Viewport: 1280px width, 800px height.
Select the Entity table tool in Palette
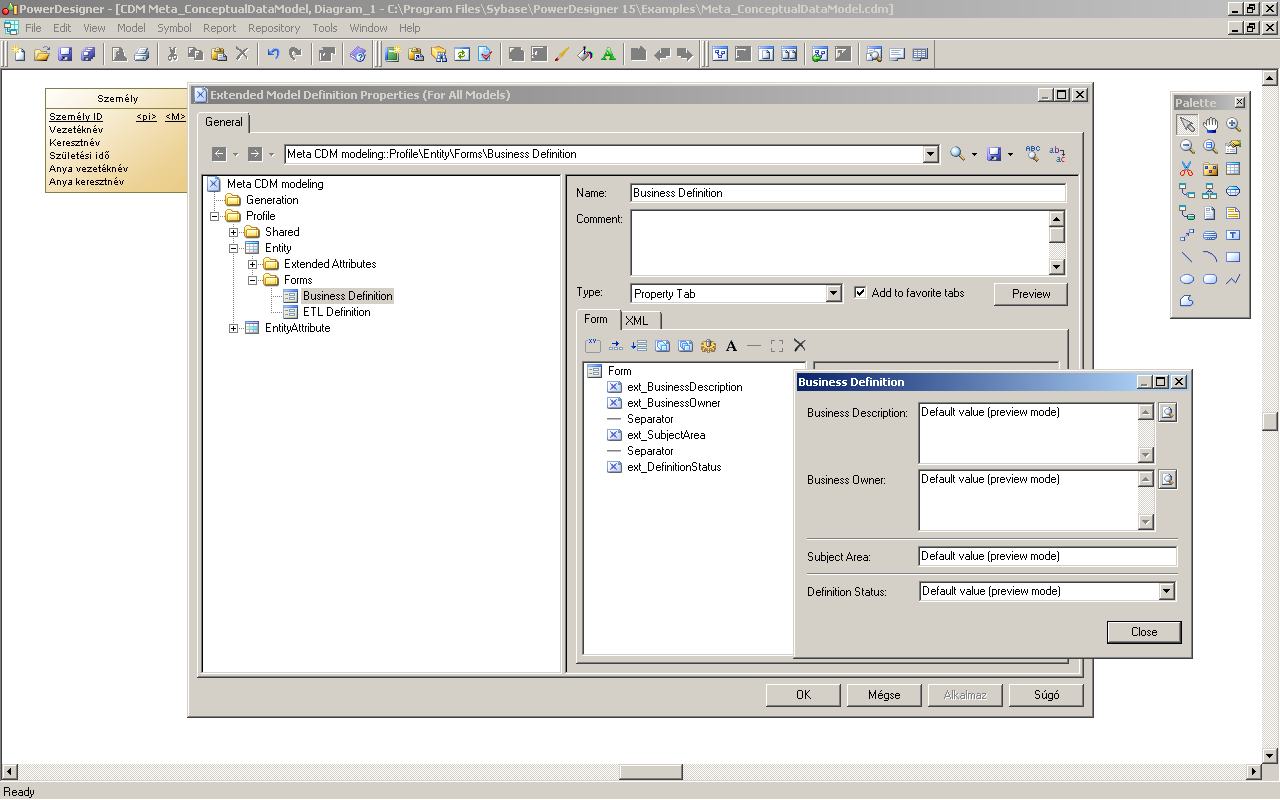pos(1233,169)
